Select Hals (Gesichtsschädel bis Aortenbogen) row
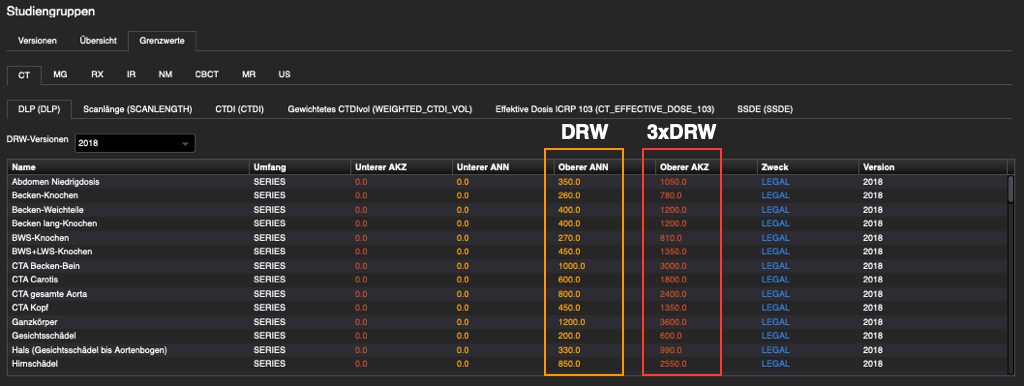This screenshot has width=1024, height=386. [x=507, y=350]
